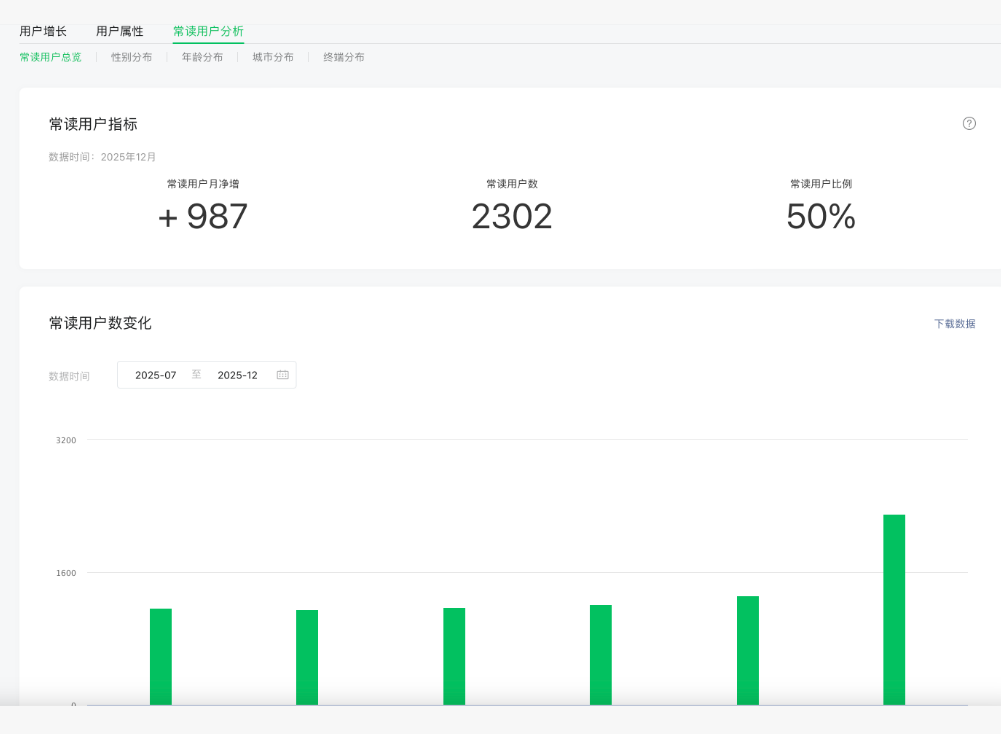Viewport: 1001px width, 734px height.
Task: Select the 常读用户总览 sub-tab
Action: coord(51,58)
